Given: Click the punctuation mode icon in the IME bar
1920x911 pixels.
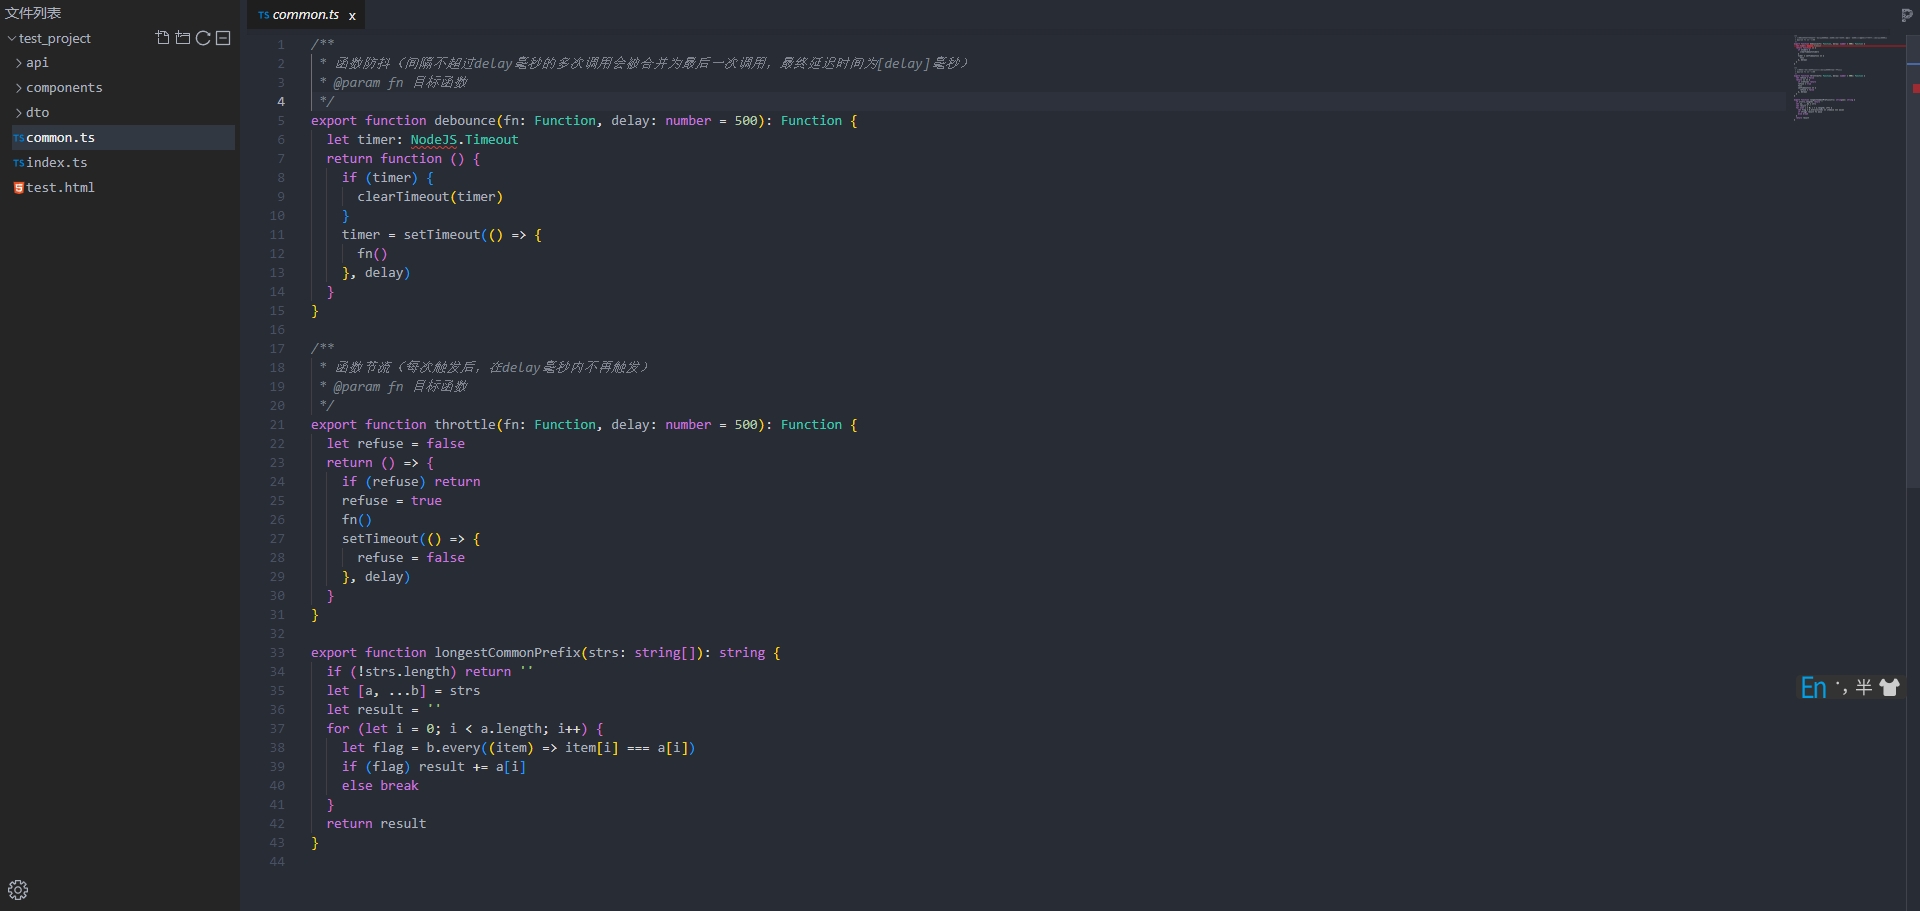Looking at the screenshot, I should 1841,687.
